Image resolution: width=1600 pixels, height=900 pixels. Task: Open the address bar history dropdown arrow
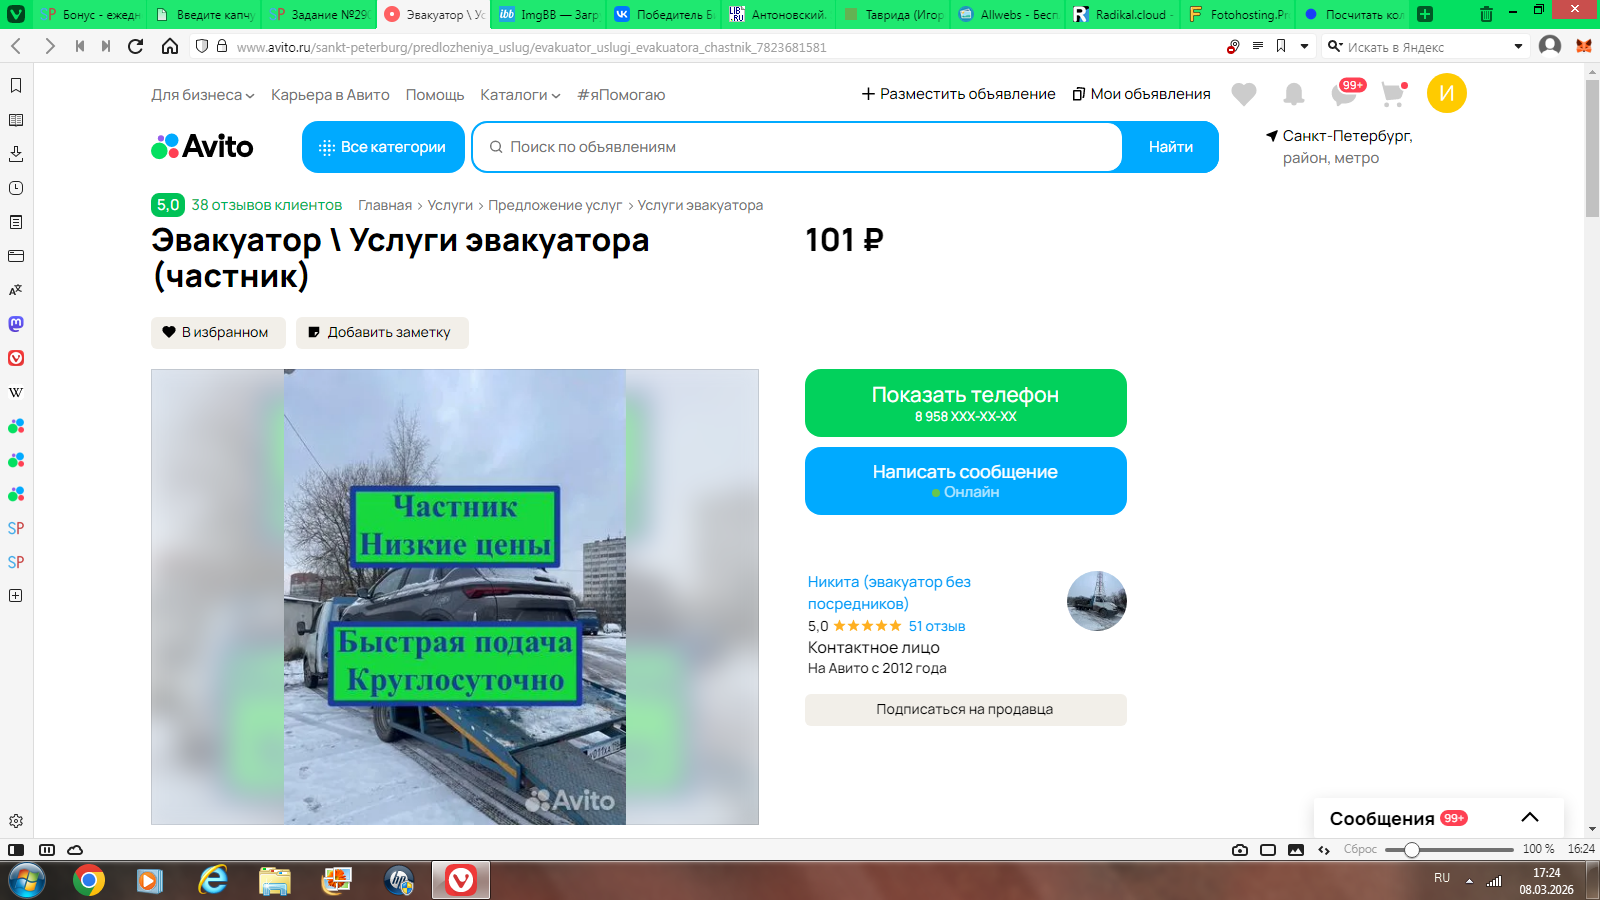tap(1304, 46)
